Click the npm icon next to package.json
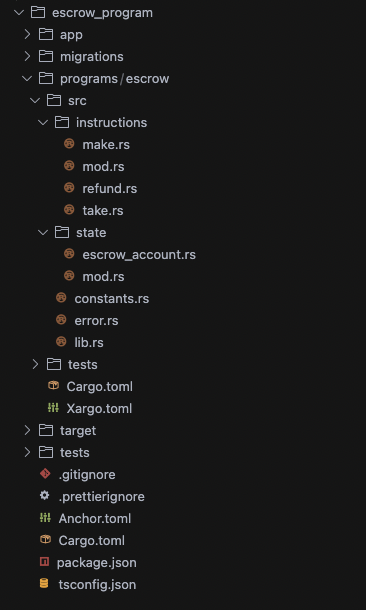The image size is (366, 610). click(45, 562)
